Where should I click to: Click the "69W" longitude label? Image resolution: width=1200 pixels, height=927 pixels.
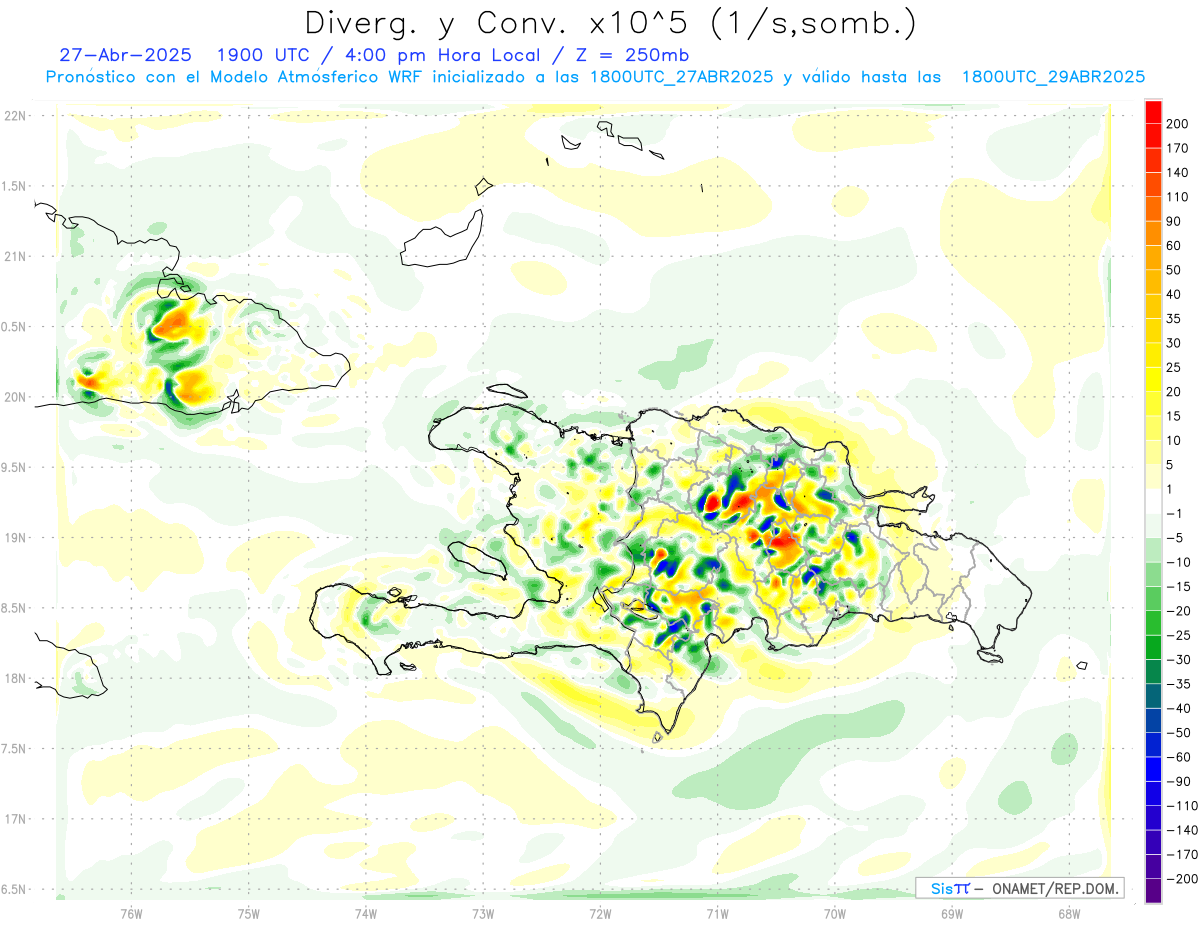tap(952, 913)
